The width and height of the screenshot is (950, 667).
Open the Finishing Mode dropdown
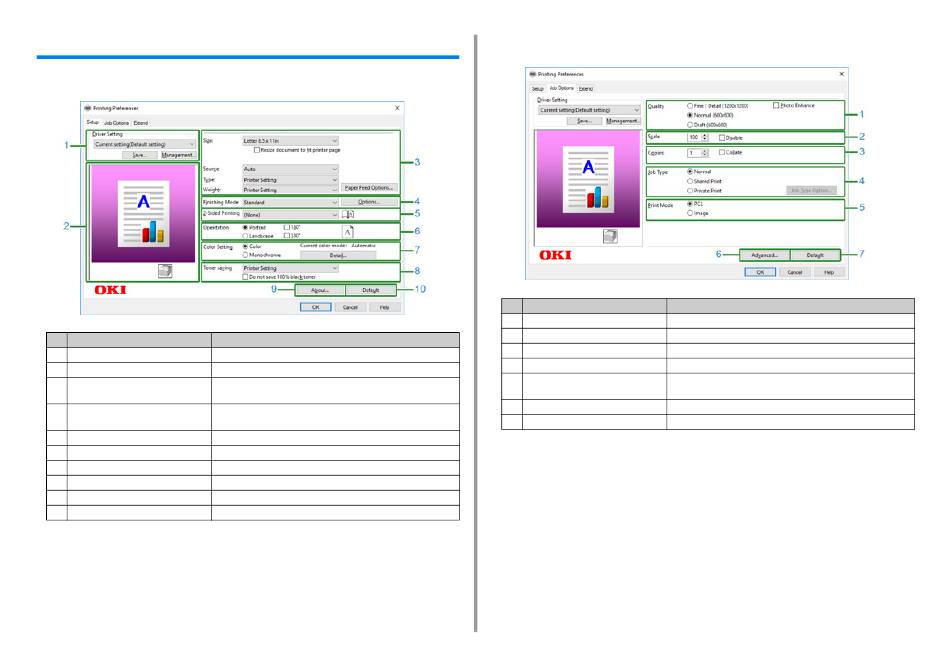click(x=290, y=202)
